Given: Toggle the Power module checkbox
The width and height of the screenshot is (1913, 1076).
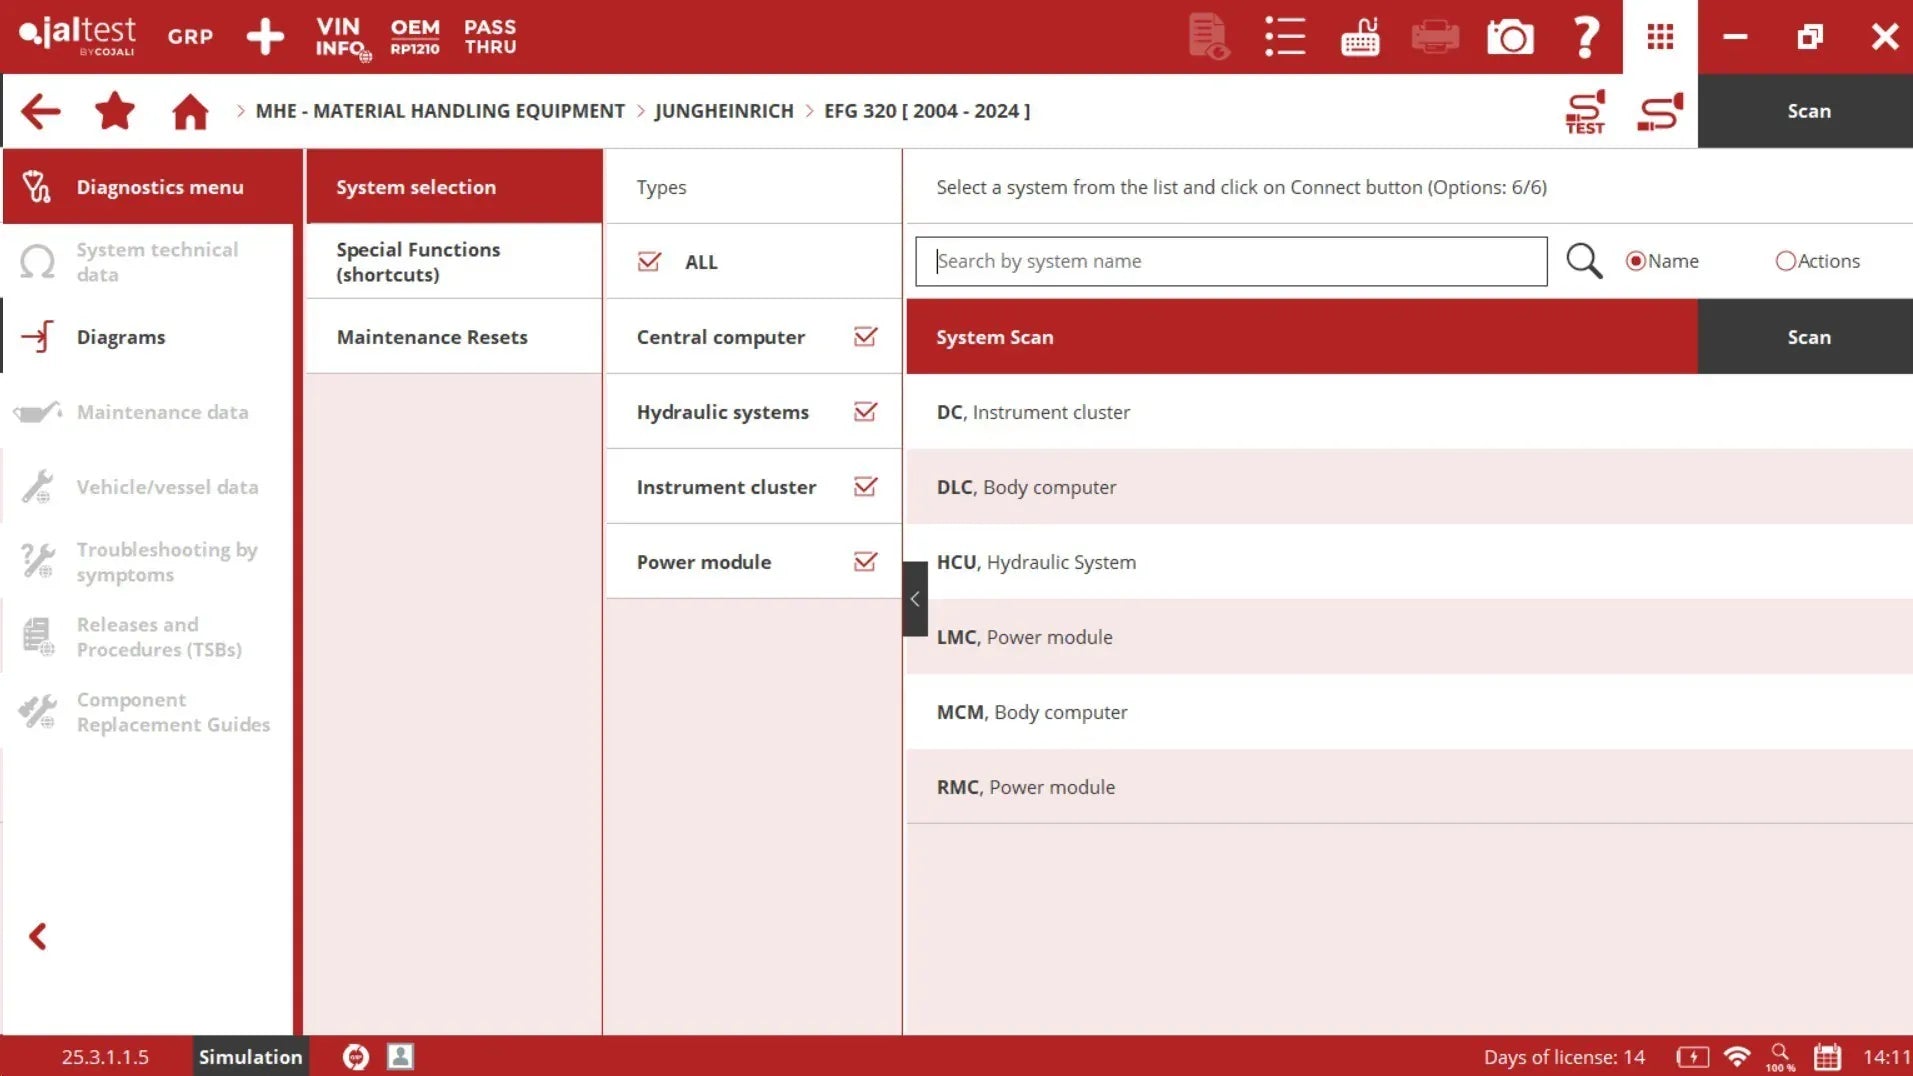Looking at the screenshot, I should coord(865,562).
